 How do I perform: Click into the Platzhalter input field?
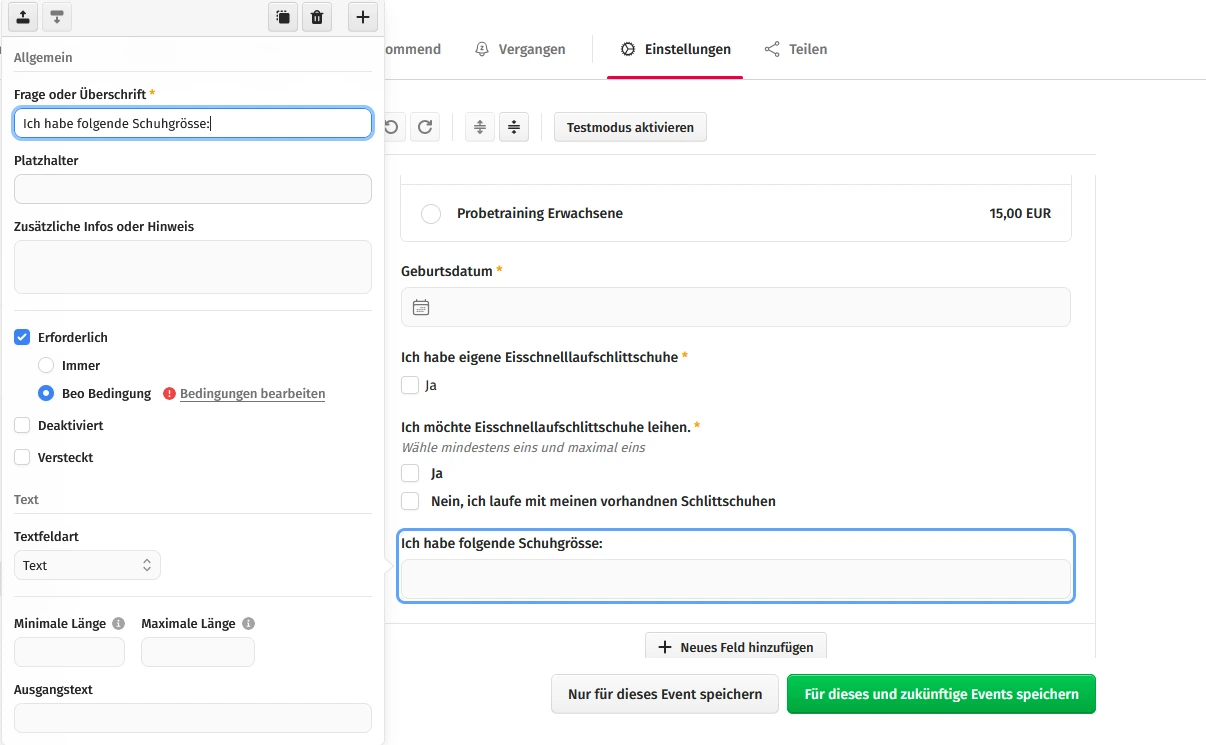coord(192,189)
